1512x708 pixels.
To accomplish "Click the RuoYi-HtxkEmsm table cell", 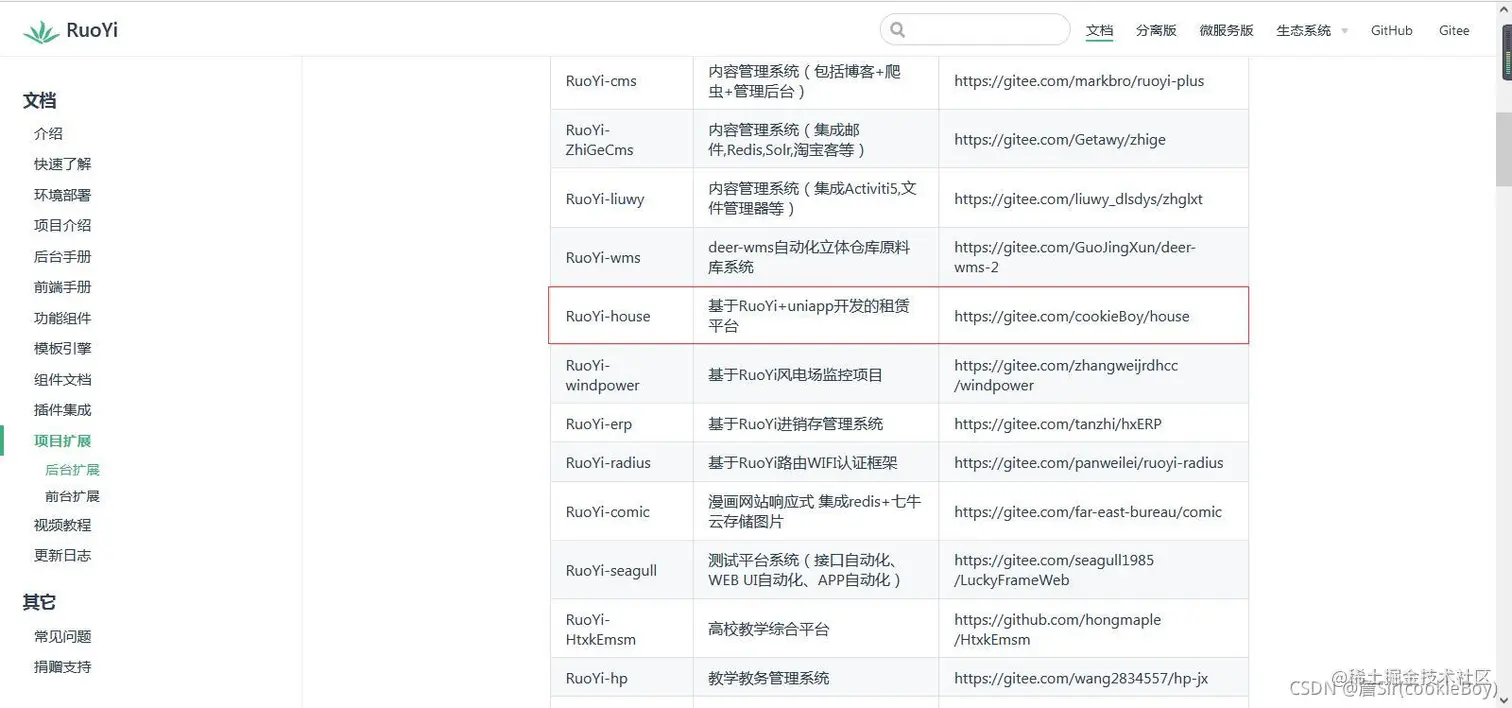I will pyautogui.click(x=621, y=629).
